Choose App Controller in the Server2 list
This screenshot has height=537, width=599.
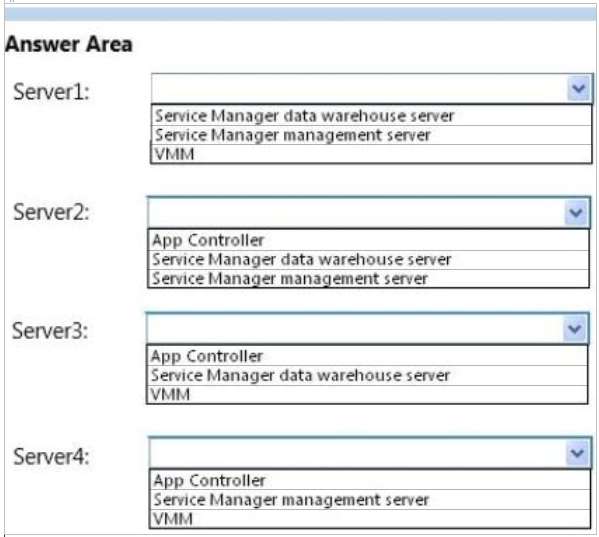point(368,240)
